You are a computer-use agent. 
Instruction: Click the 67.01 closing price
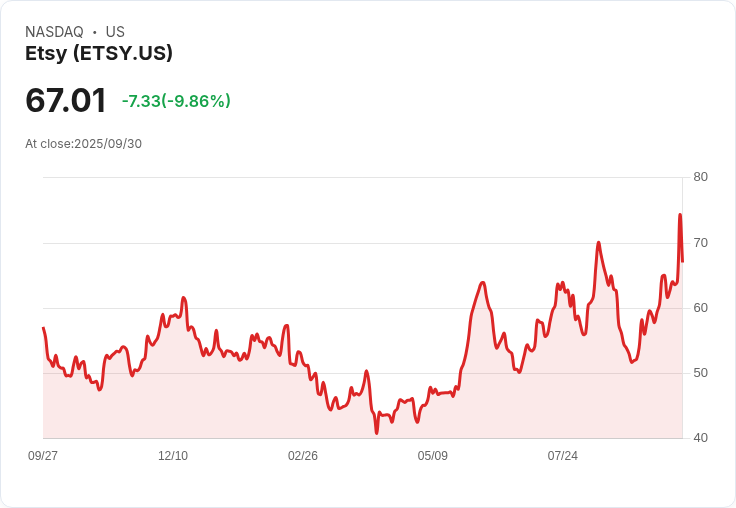pyautogui.click(x=66, y=101)
